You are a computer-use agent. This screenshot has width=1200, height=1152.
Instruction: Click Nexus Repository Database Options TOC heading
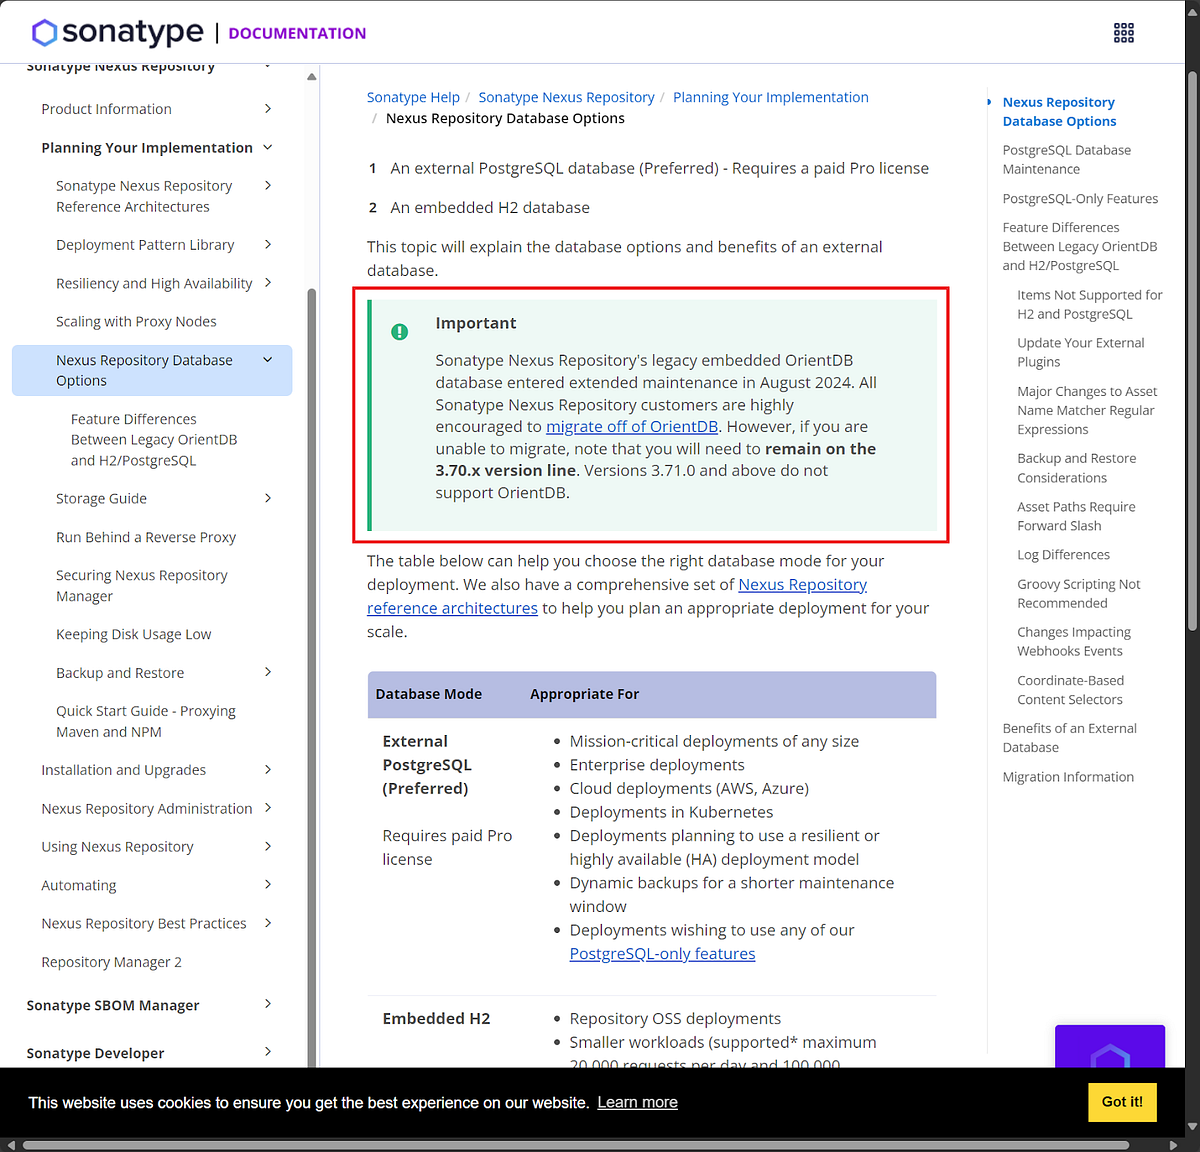point(1059,112)
